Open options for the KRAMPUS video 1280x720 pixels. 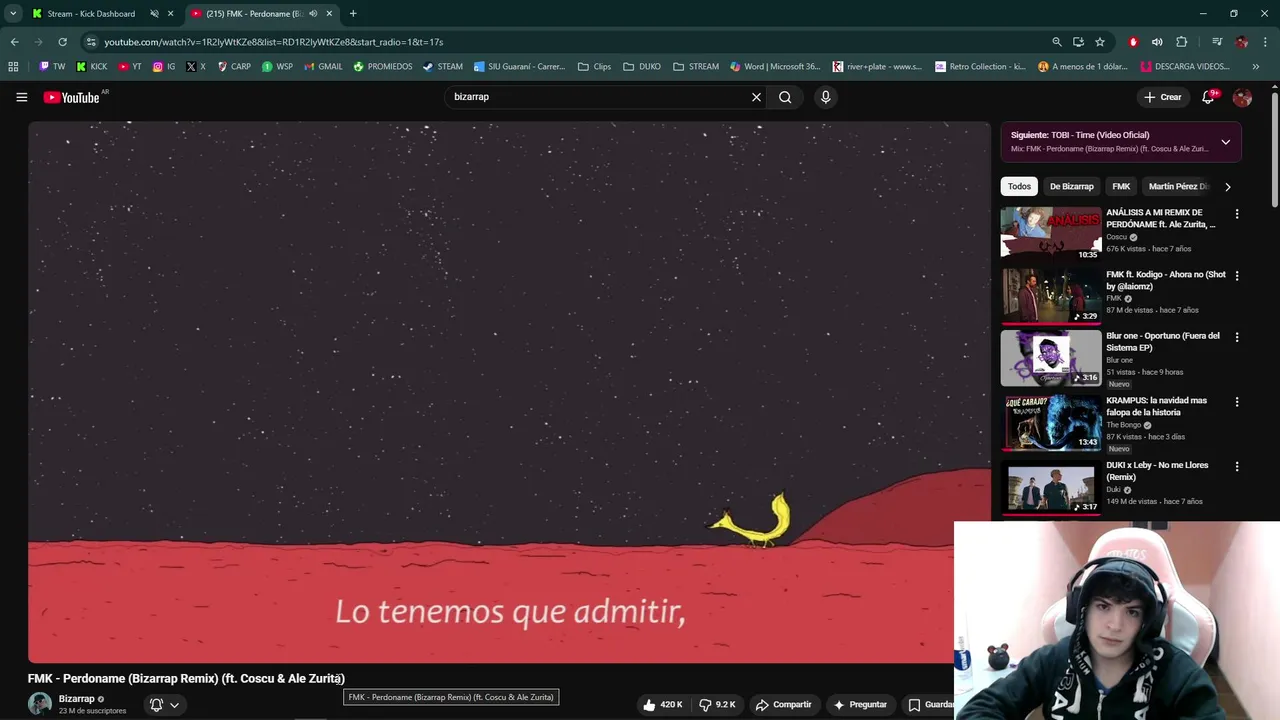(1237, 402)
